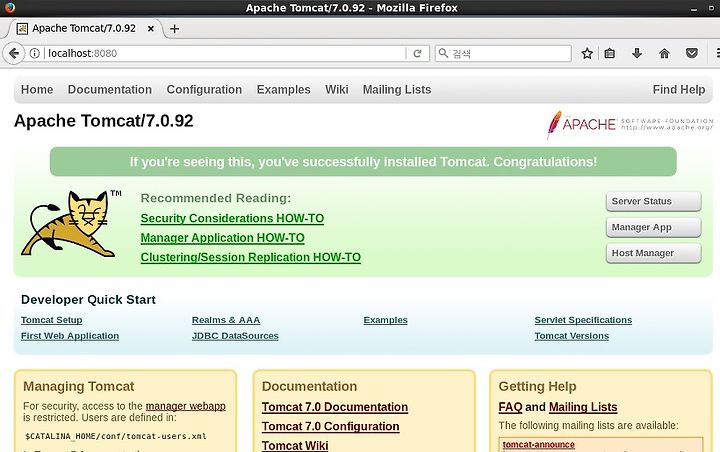Open Home in the Tomcat navigation bar
720x452 pixels.
(x=37, y=90)
